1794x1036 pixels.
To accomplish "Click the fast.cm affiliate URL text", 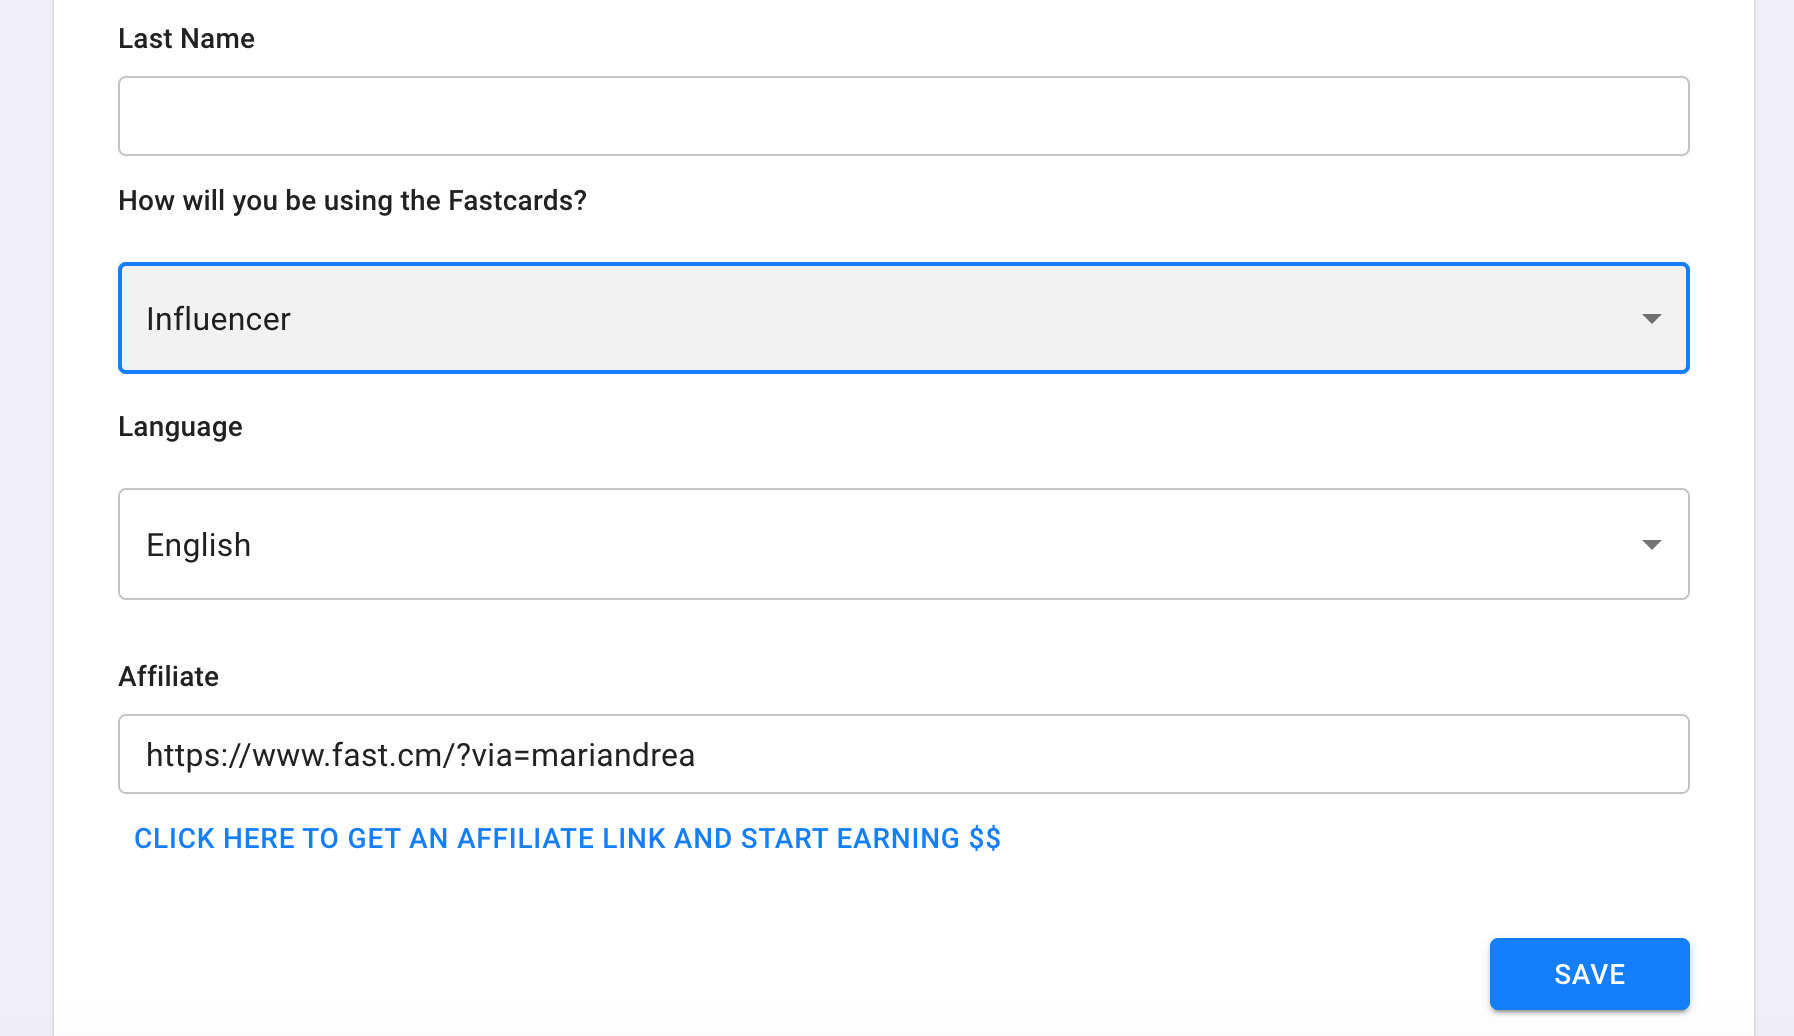I will (420, 755).
